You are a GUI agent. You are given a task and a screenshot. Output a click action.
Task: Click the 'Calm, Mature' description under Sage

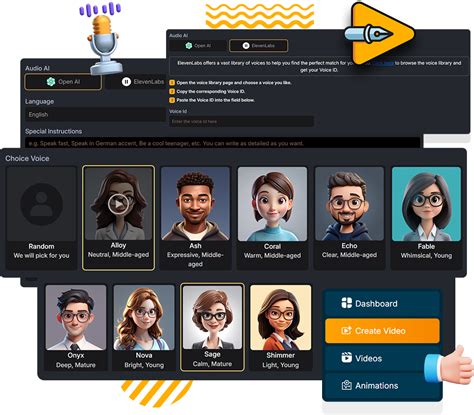click(212, 364)
